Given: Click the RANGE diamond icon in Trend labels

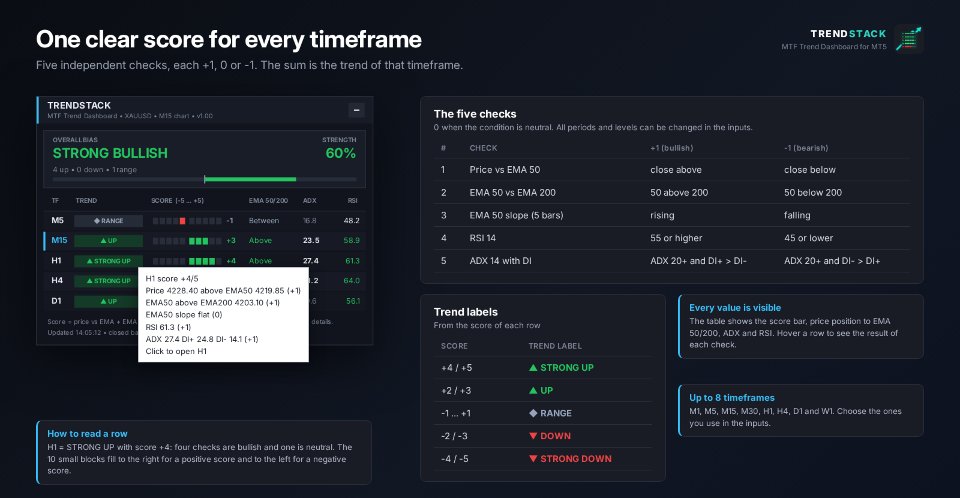Looking at the screenshot, I should (533, 413).
